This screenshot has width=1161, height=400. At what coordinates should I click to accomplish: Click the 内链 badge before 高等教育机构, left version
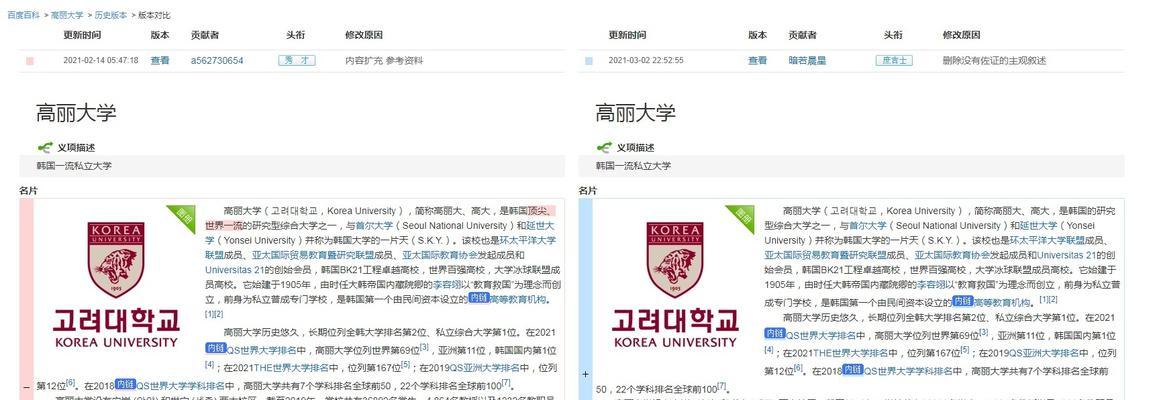pos(479,298)
